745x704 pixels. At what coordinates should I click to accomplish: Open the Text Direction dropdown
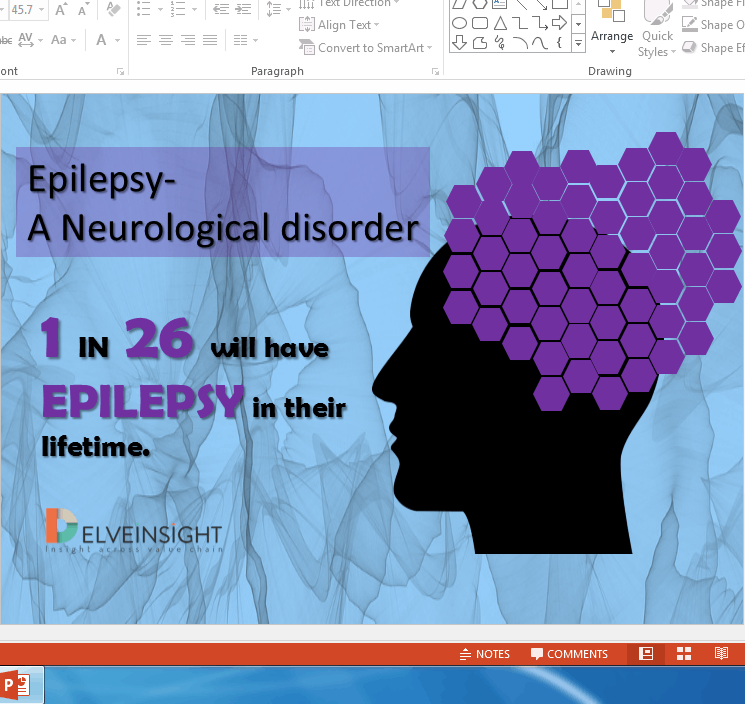click(349, 4)
